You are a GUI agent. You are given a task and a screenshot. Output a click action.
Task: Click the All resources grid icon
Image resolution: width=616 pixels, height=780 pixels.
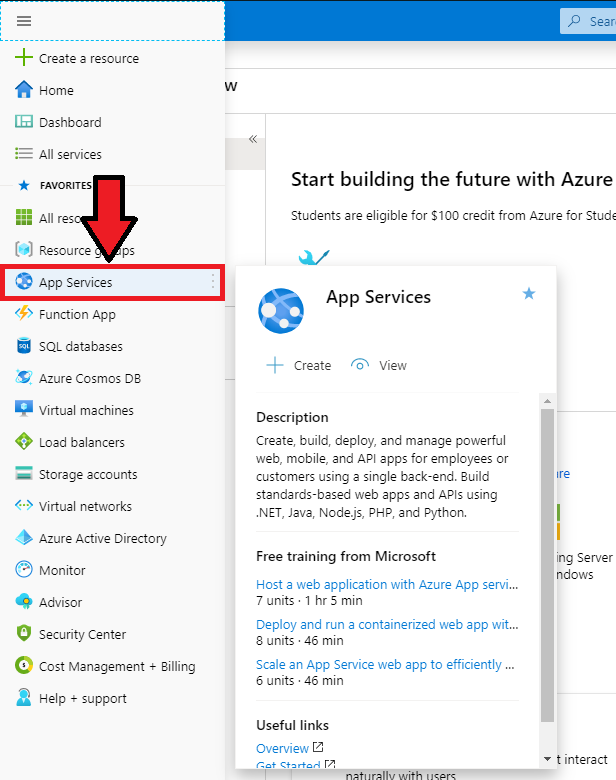(x=23, y=217)
